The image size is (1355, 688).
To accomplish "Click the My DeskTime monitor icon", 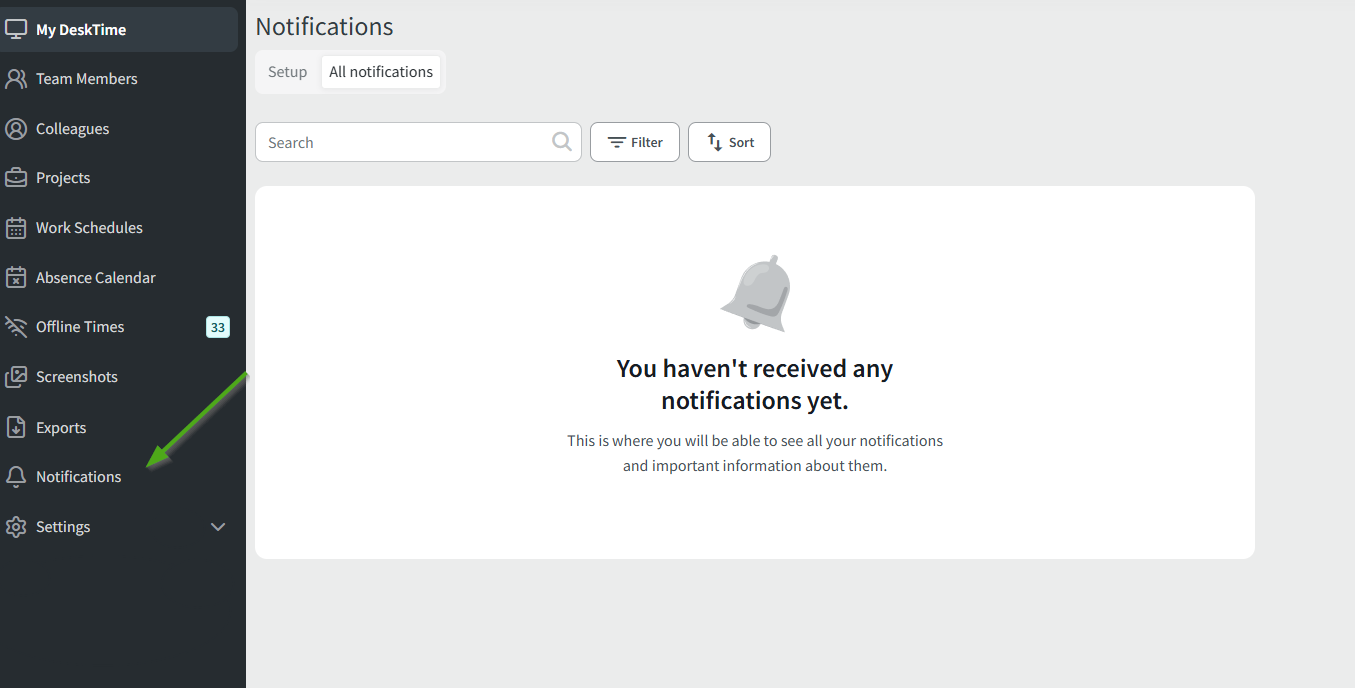I will point(16,29).
